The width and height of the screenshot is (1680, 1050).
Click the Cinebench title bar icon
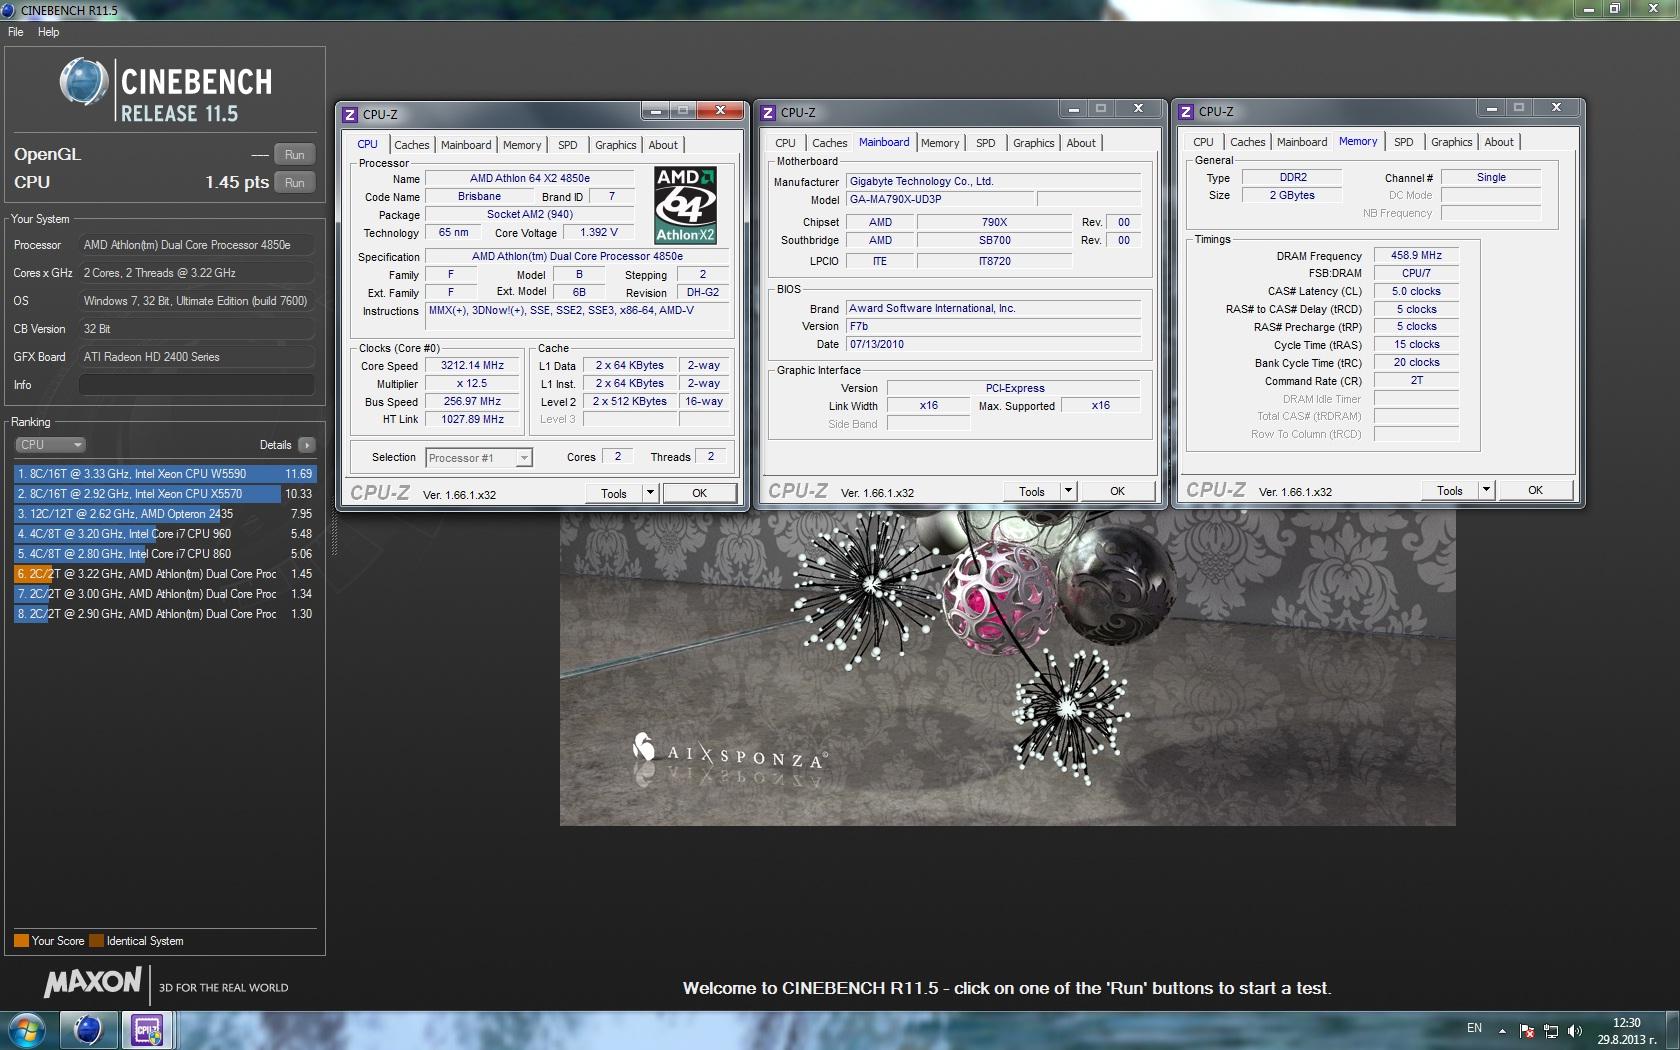click(x=8, y=10)
